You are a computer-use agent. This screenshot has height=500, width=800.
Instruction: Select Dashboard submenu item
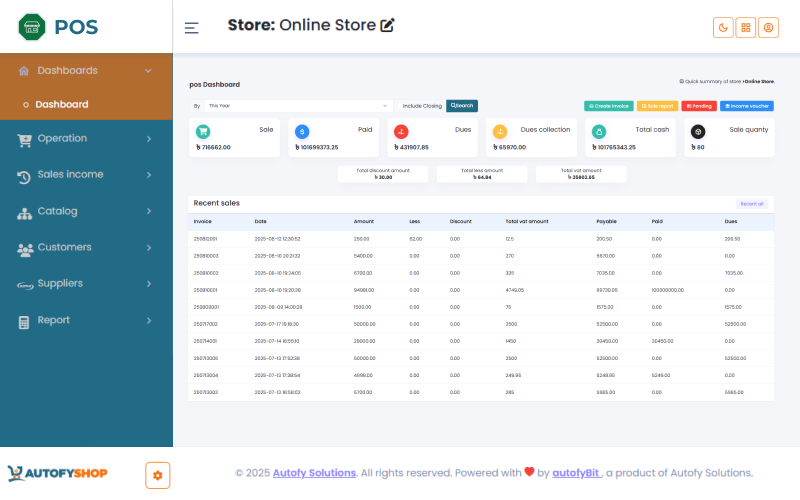point(62,104)
